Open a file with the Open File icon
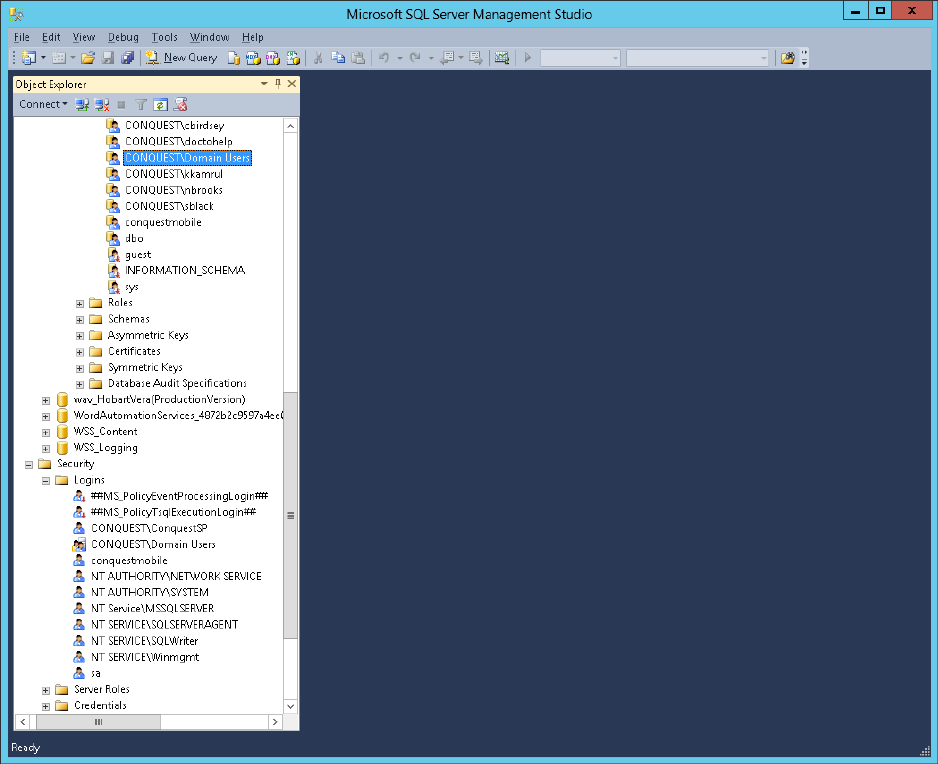Viewport: 938px width, 764px height. pos(88,57)
